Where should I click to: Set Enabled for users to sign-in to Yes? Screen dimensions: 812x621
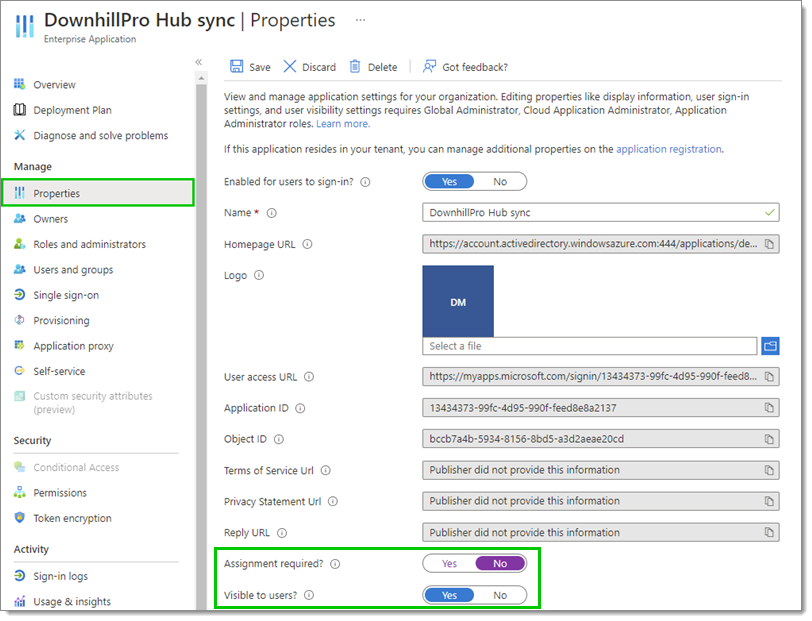[x=449, y=182]
